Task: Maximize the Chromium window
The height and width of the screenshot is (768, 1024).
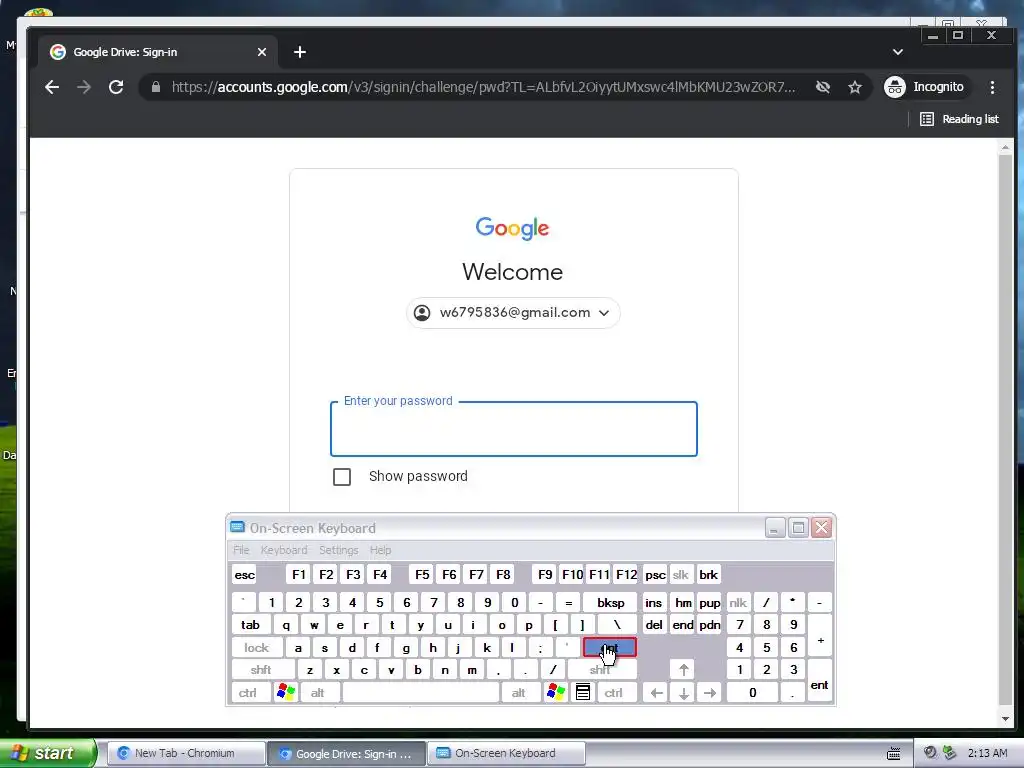Action: [958, 36]
